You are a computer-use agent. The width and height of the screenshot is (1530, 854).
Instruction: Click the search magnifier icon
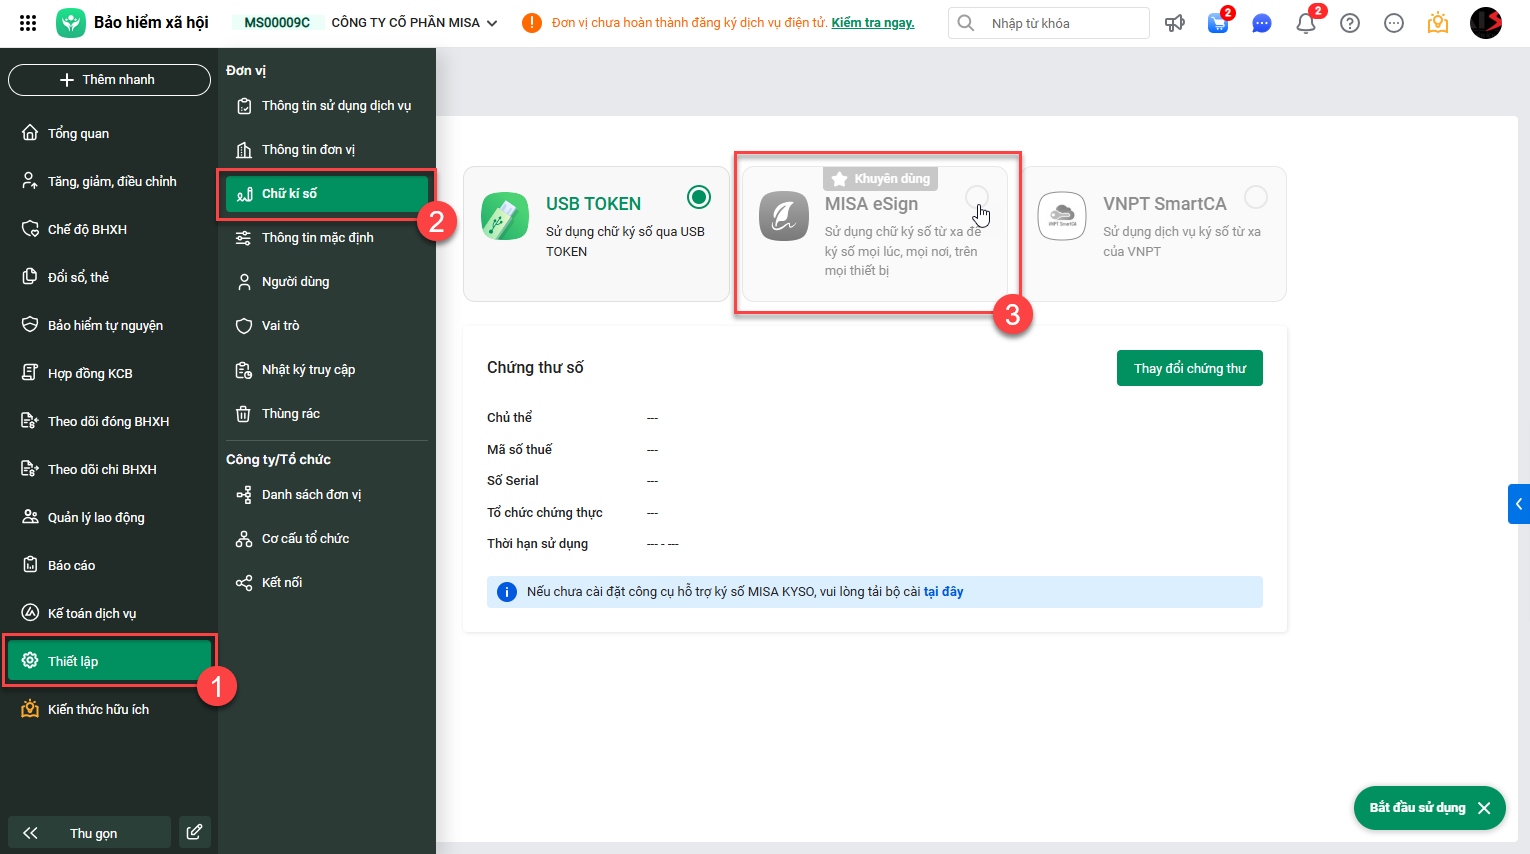[966, 23]
